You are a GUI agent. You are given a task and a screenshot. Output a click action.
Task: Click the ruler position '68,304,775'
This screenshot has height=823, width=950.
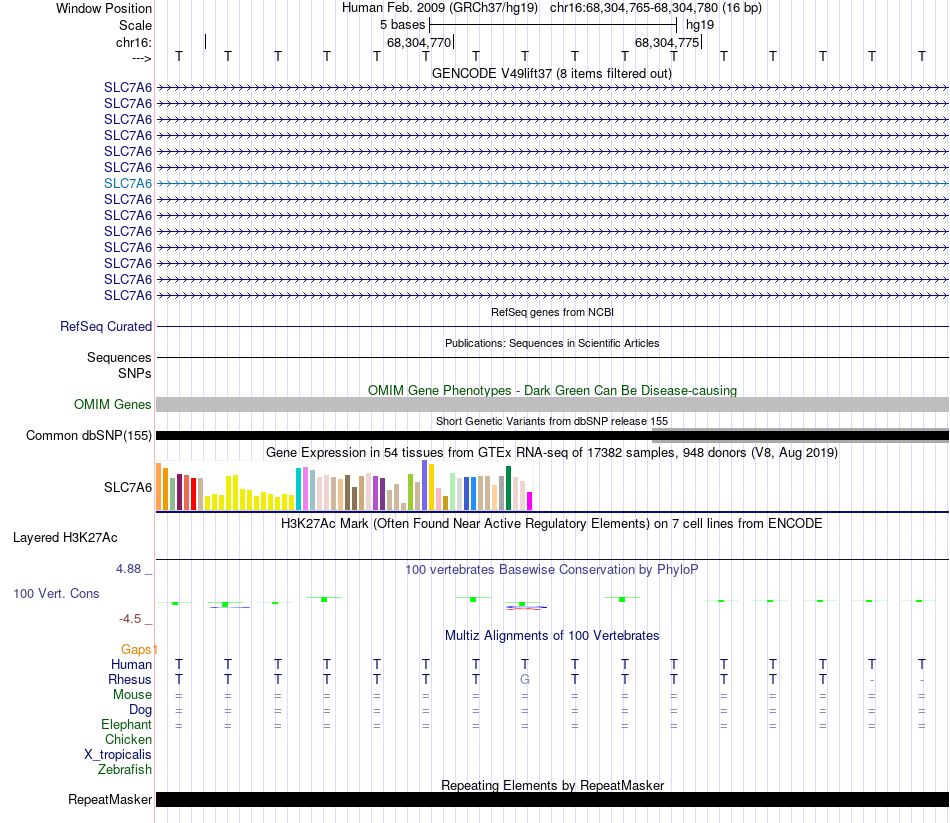[667, 42]
